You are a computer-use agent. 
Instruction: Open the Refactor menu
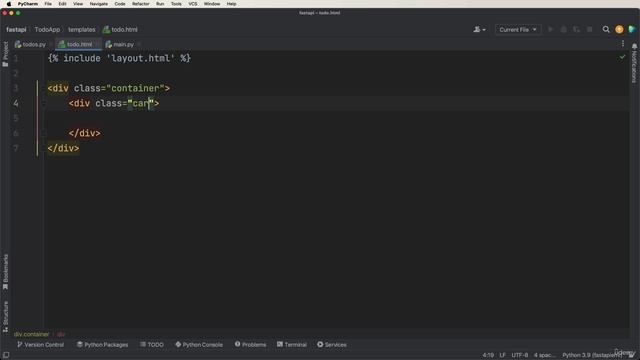(x=141, y=4)
